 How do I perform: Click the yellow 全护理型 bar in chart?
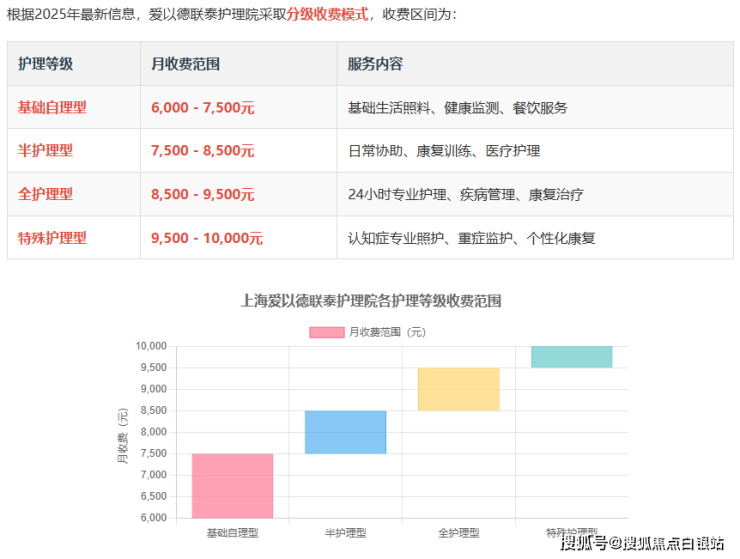(459, 389)
